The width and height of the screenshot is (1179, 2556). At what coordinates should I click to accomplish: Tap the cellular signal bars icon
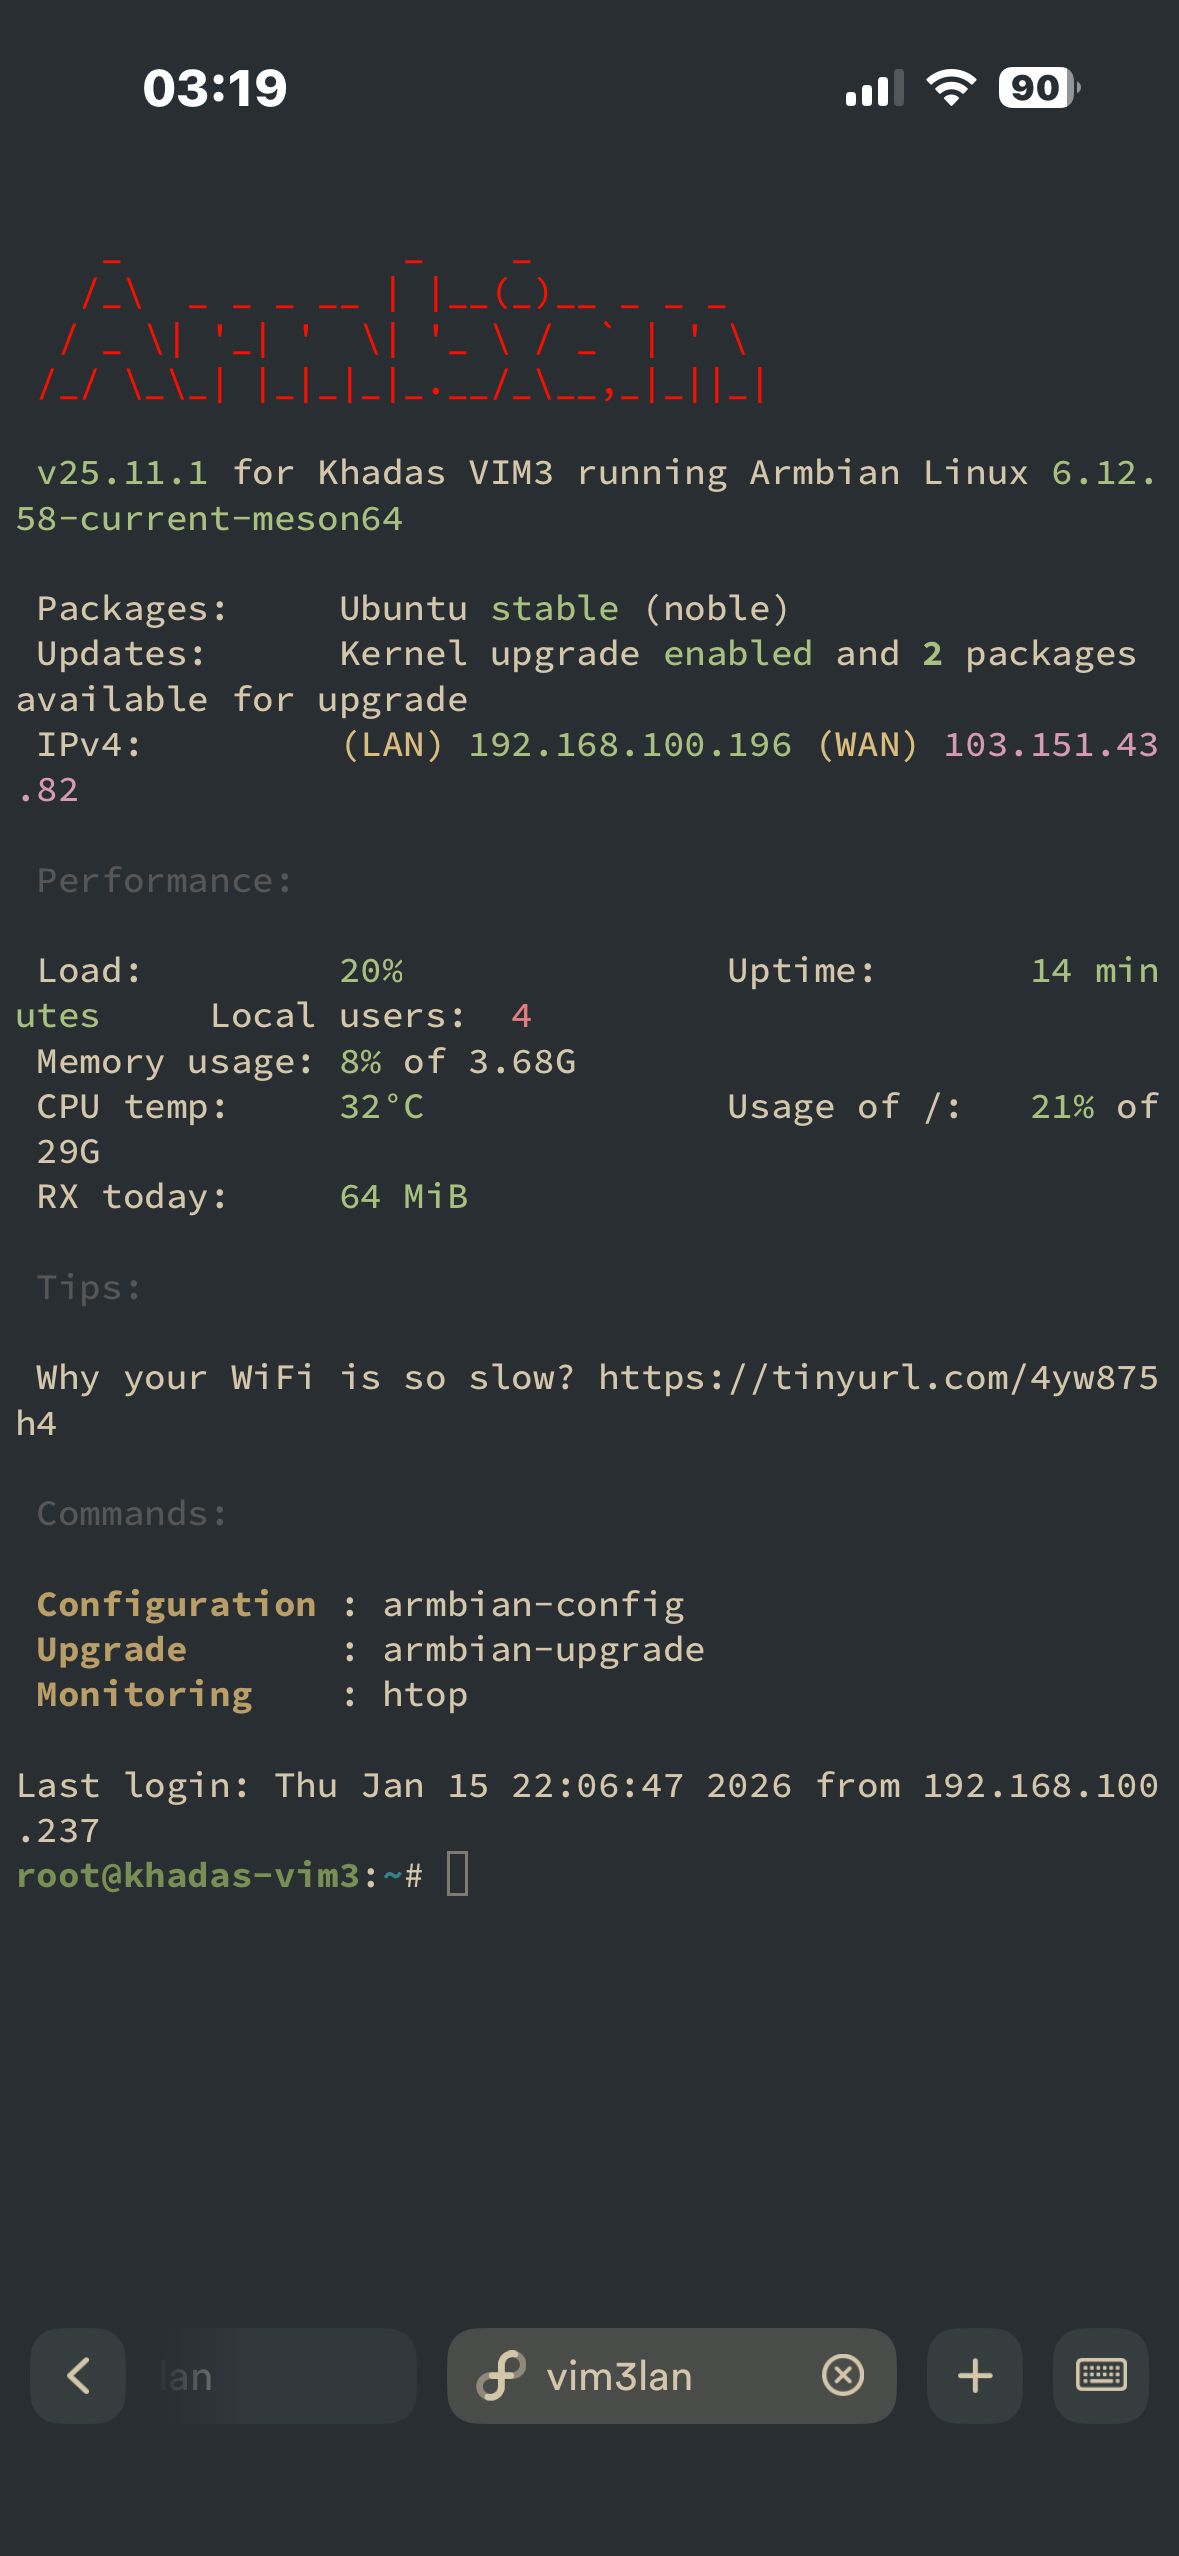[x=874, y=90]
